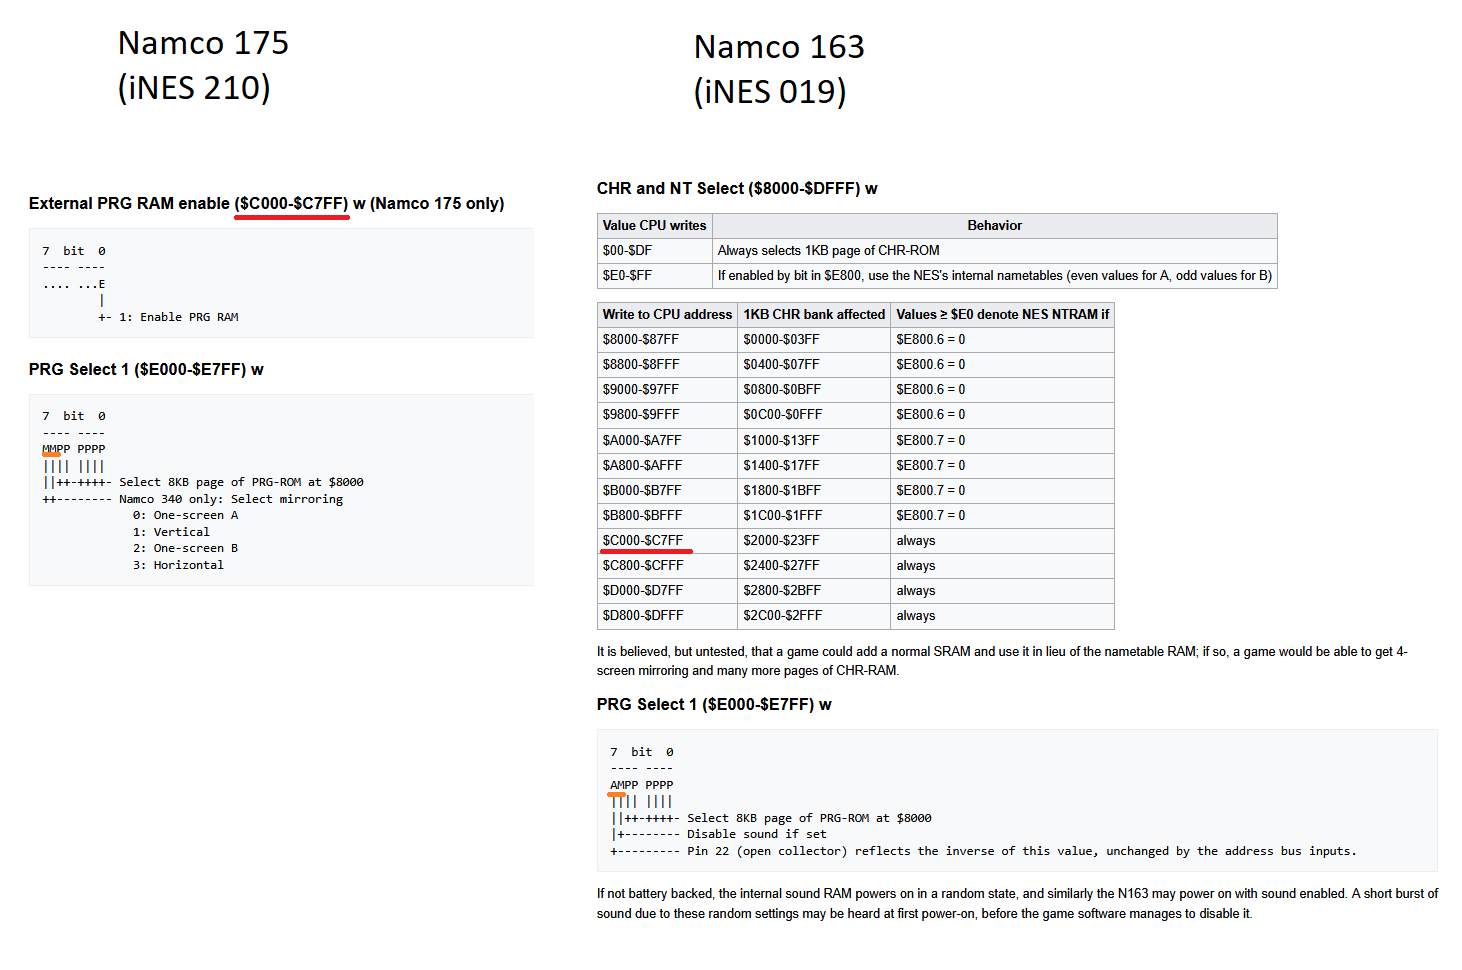Click the "$1000-$13FF" CHR bank cell
Image resolution: width=1462 pixels, height=970 pixels.
coord(814,440)
